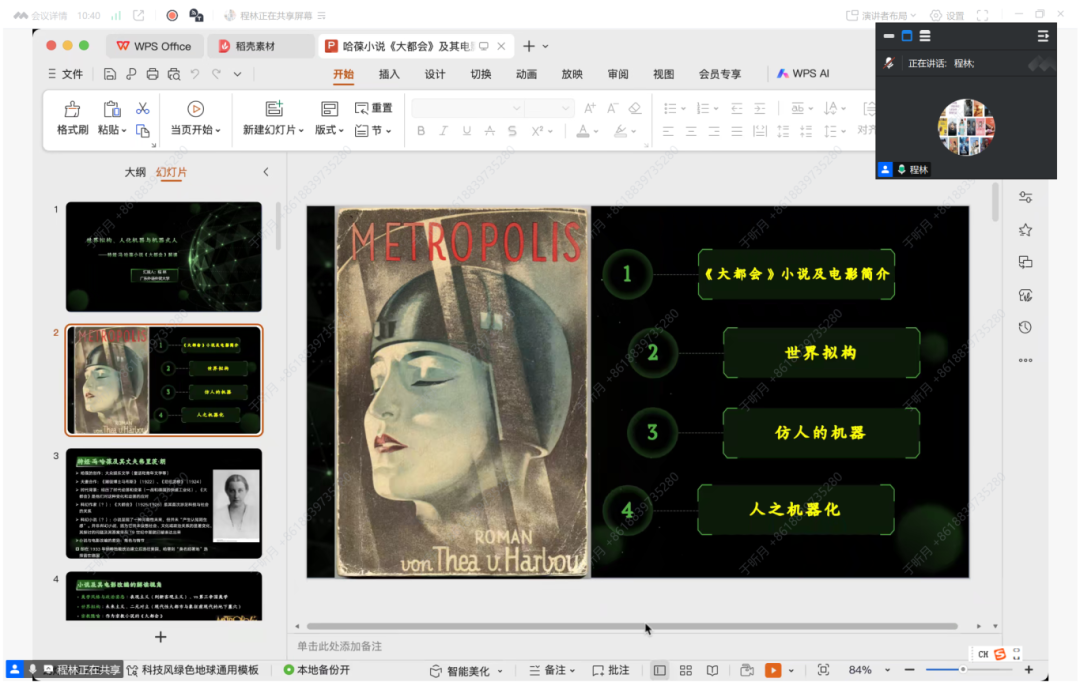Screen dimensions: 1080x682
Task: Click the Reset (重置) slide button
Action: pos(373,108)
